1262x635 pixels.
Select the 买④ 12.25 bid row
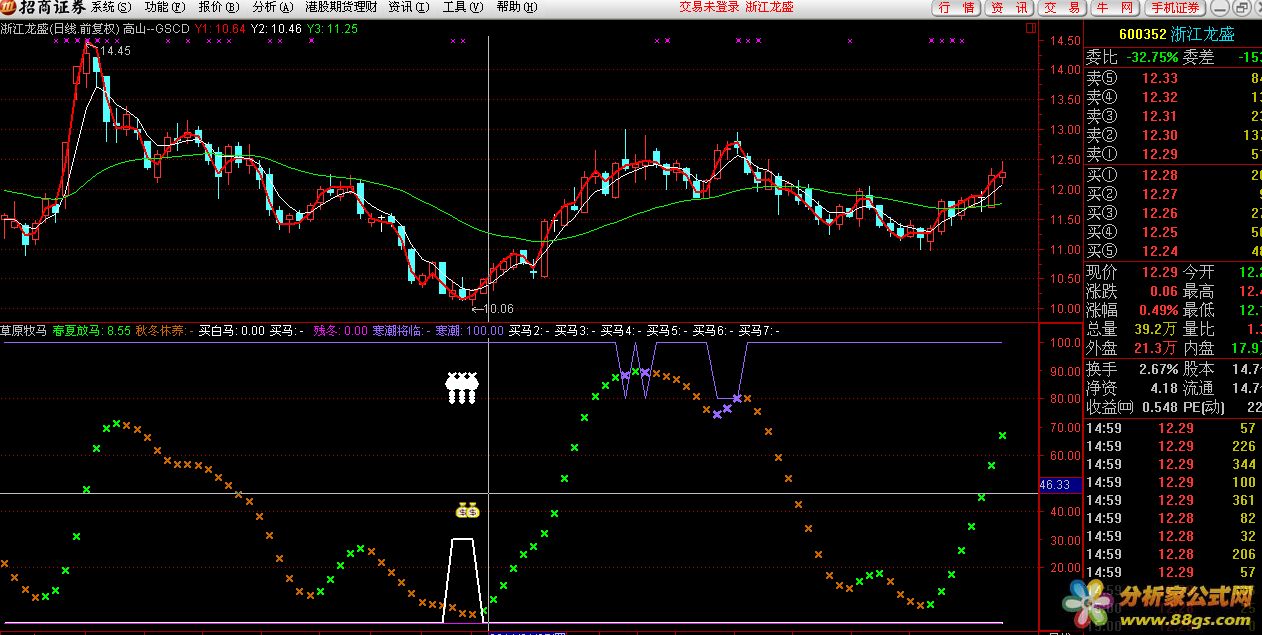[x=1174, y=232]
